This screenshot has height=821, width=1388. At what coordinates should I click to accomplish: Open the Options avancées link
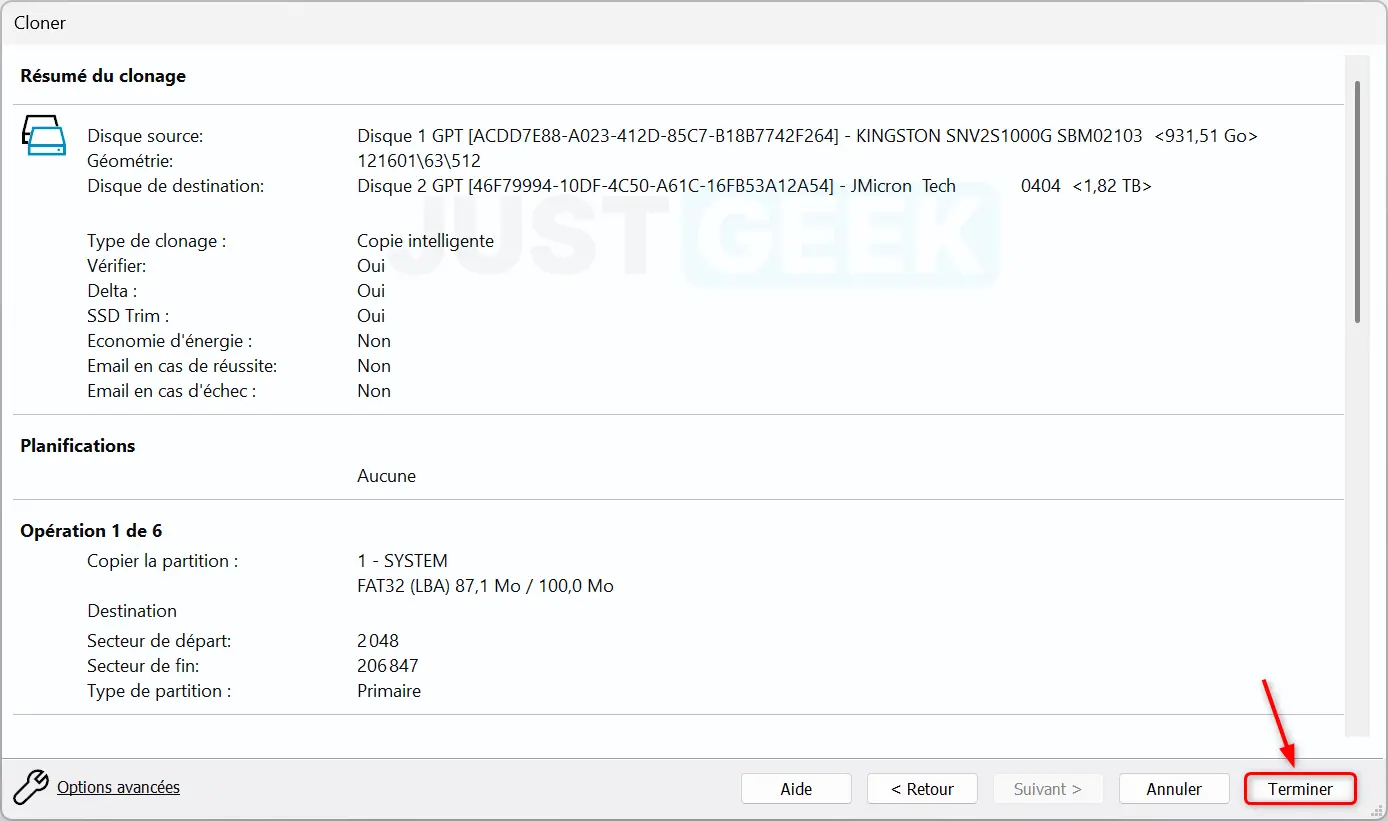118,787
